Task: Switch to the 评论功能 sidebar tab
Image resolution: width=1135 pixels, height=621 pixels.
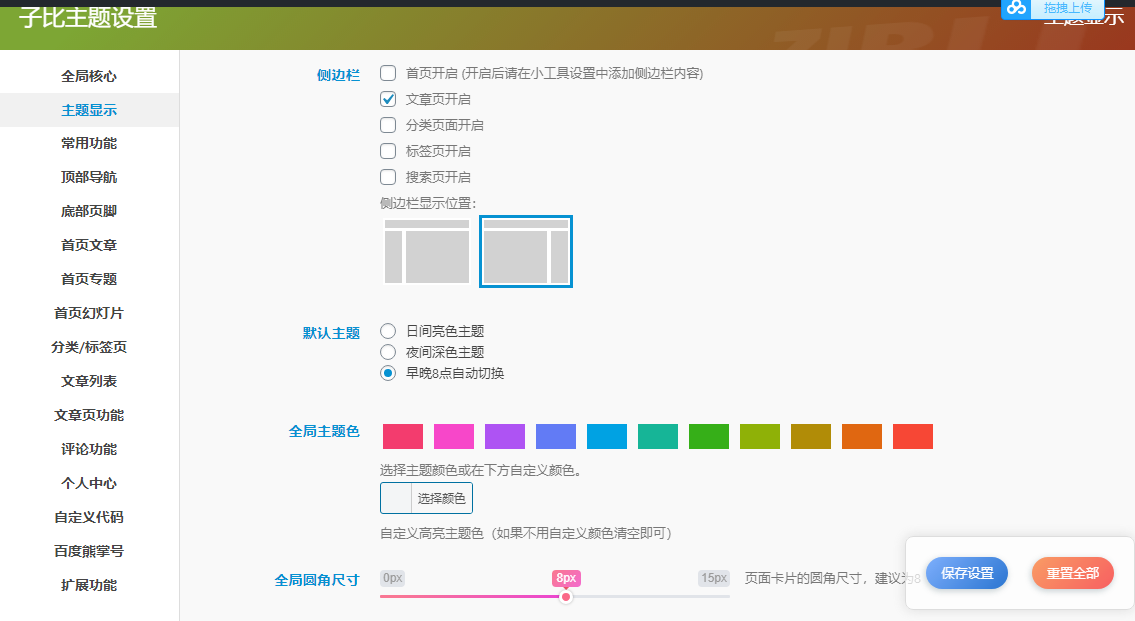Action: pos(88,449)
